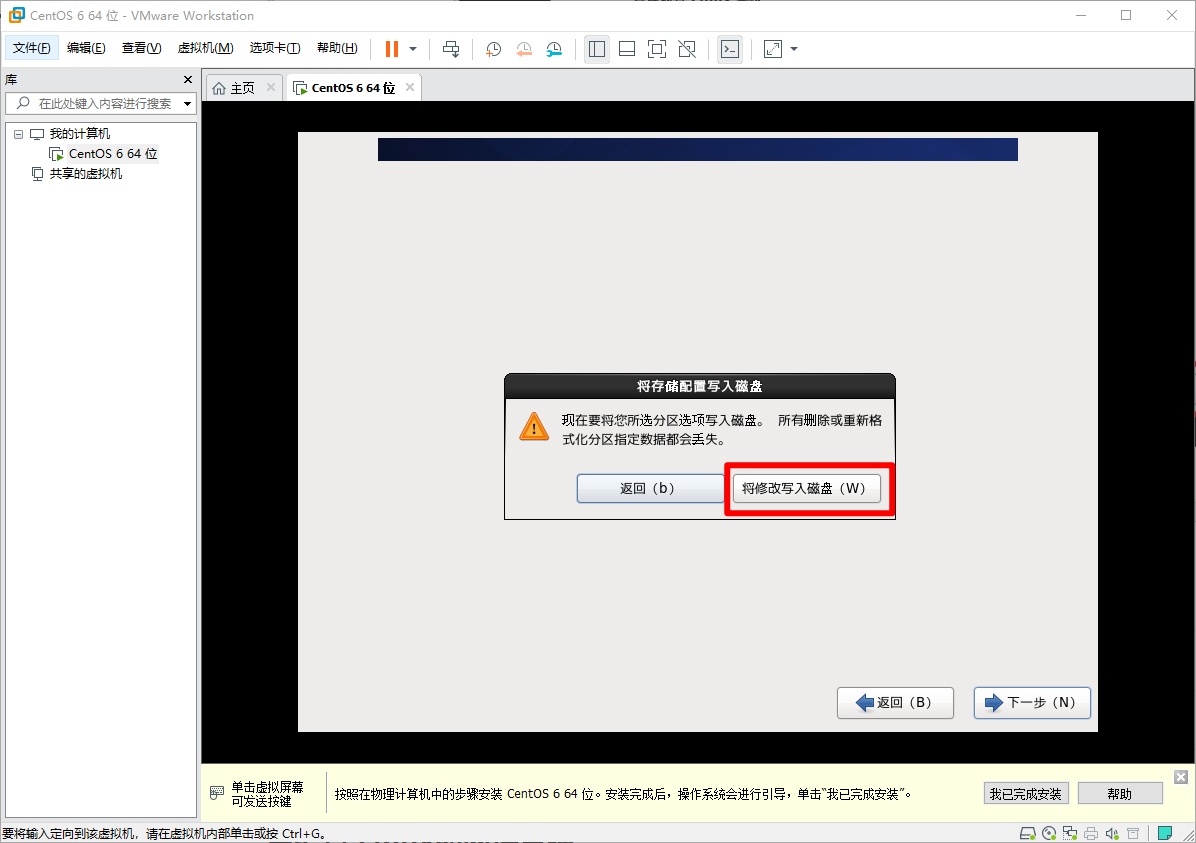Send Ctrl+Alt+Del to the virtual machine
Viewport: 1196px width, 843px height.
451,49
